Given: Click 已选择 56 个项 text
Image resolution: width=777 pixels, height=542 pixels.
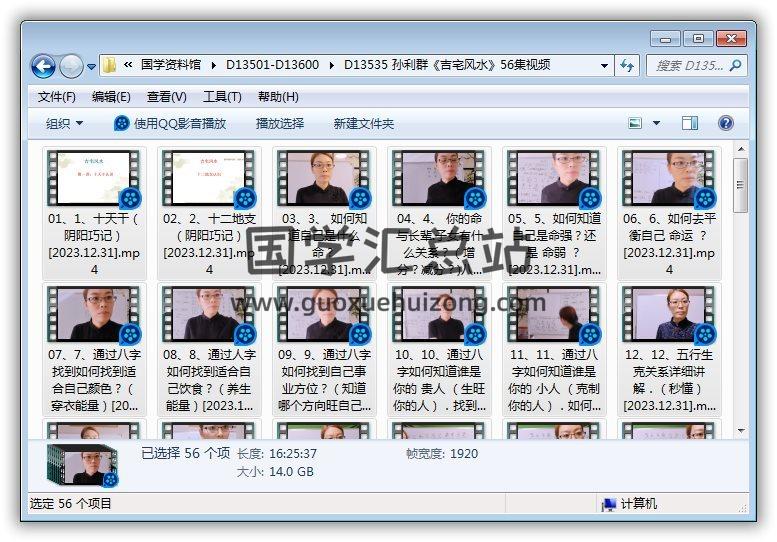Looking at the screenshot, I should [186, 452].
